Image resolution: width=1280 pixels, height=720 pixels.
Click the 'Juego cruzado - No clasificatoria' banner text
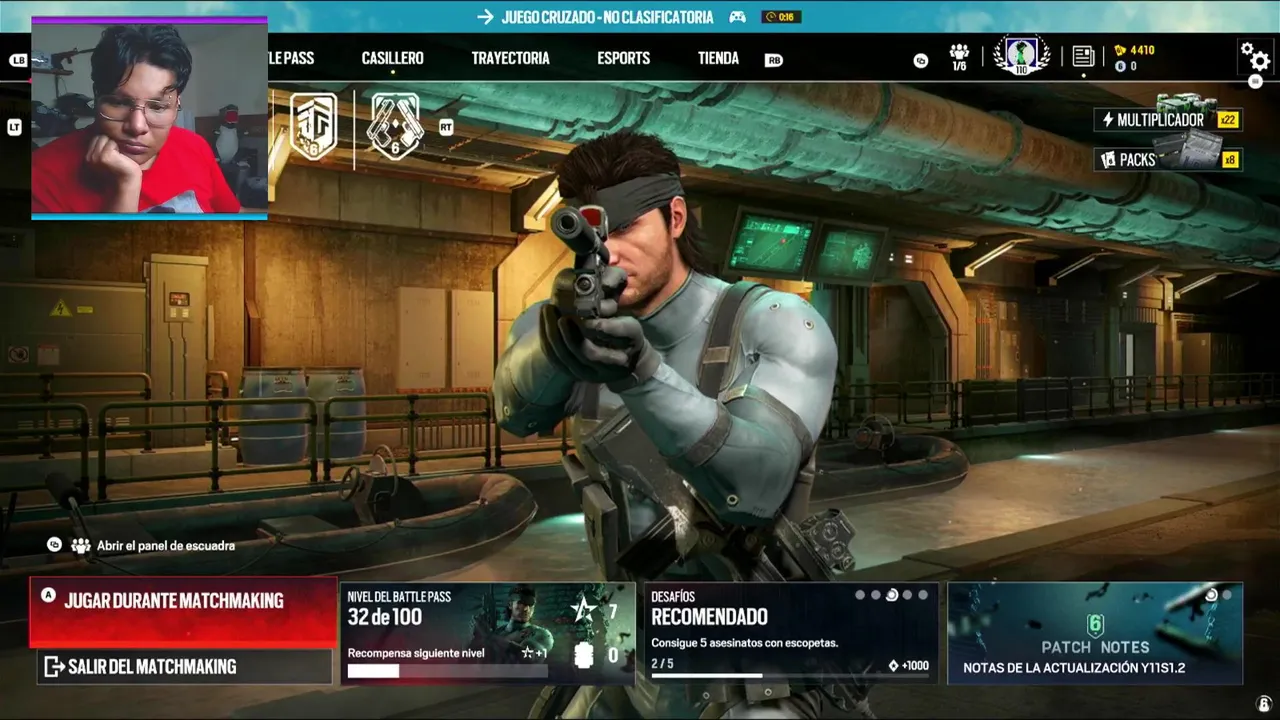click(x=607, y=17)
